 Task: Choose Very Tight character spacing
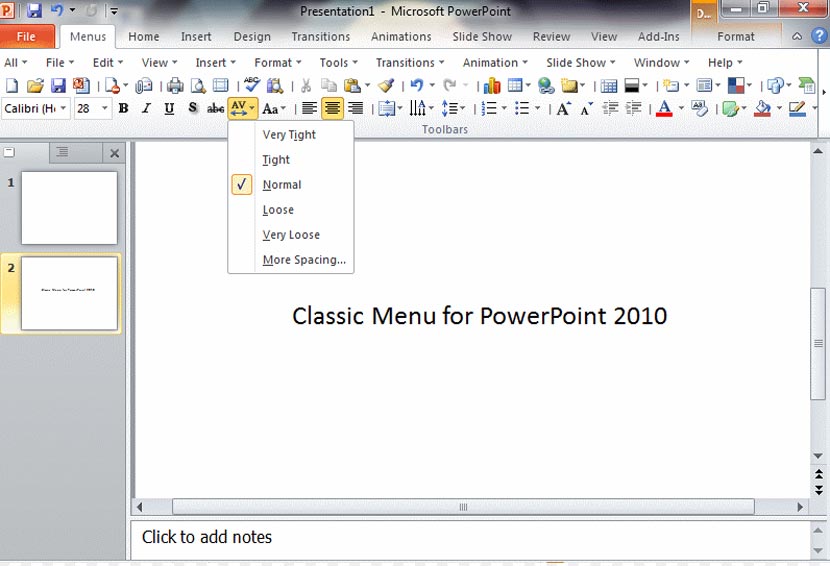[291, 134]
